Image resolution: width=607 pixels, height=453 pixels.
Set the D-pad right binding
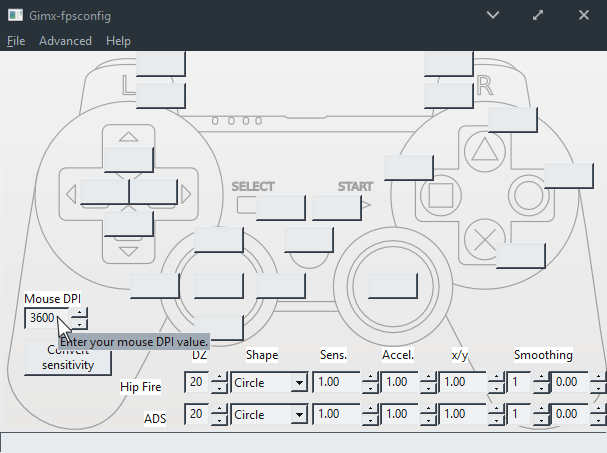(x=153, y=192)
